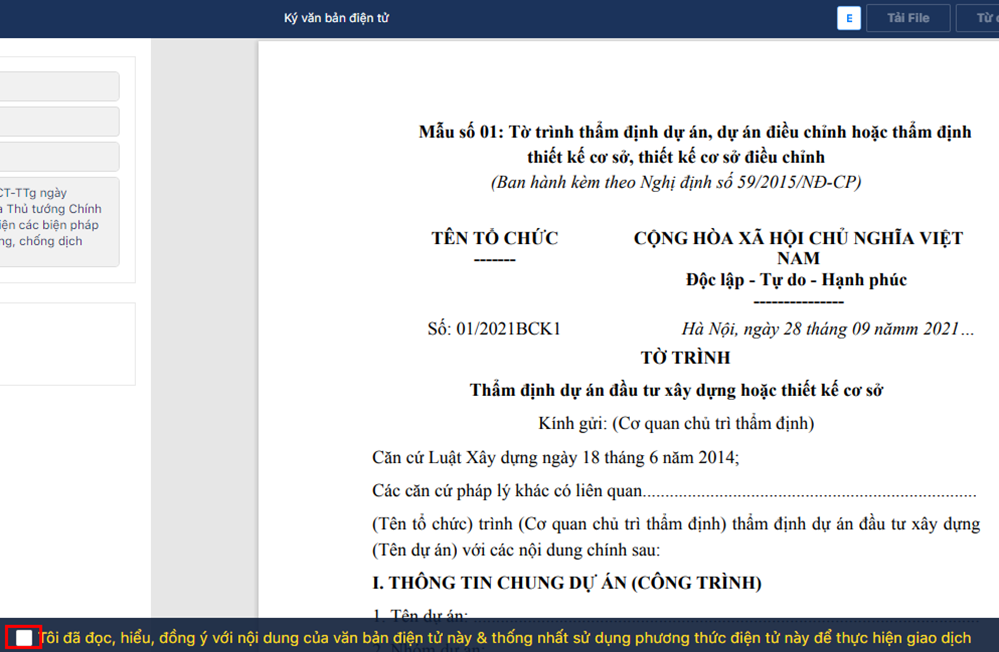999x652 pixels.
Task: Click the Tải File button
Action: (908, 18)
